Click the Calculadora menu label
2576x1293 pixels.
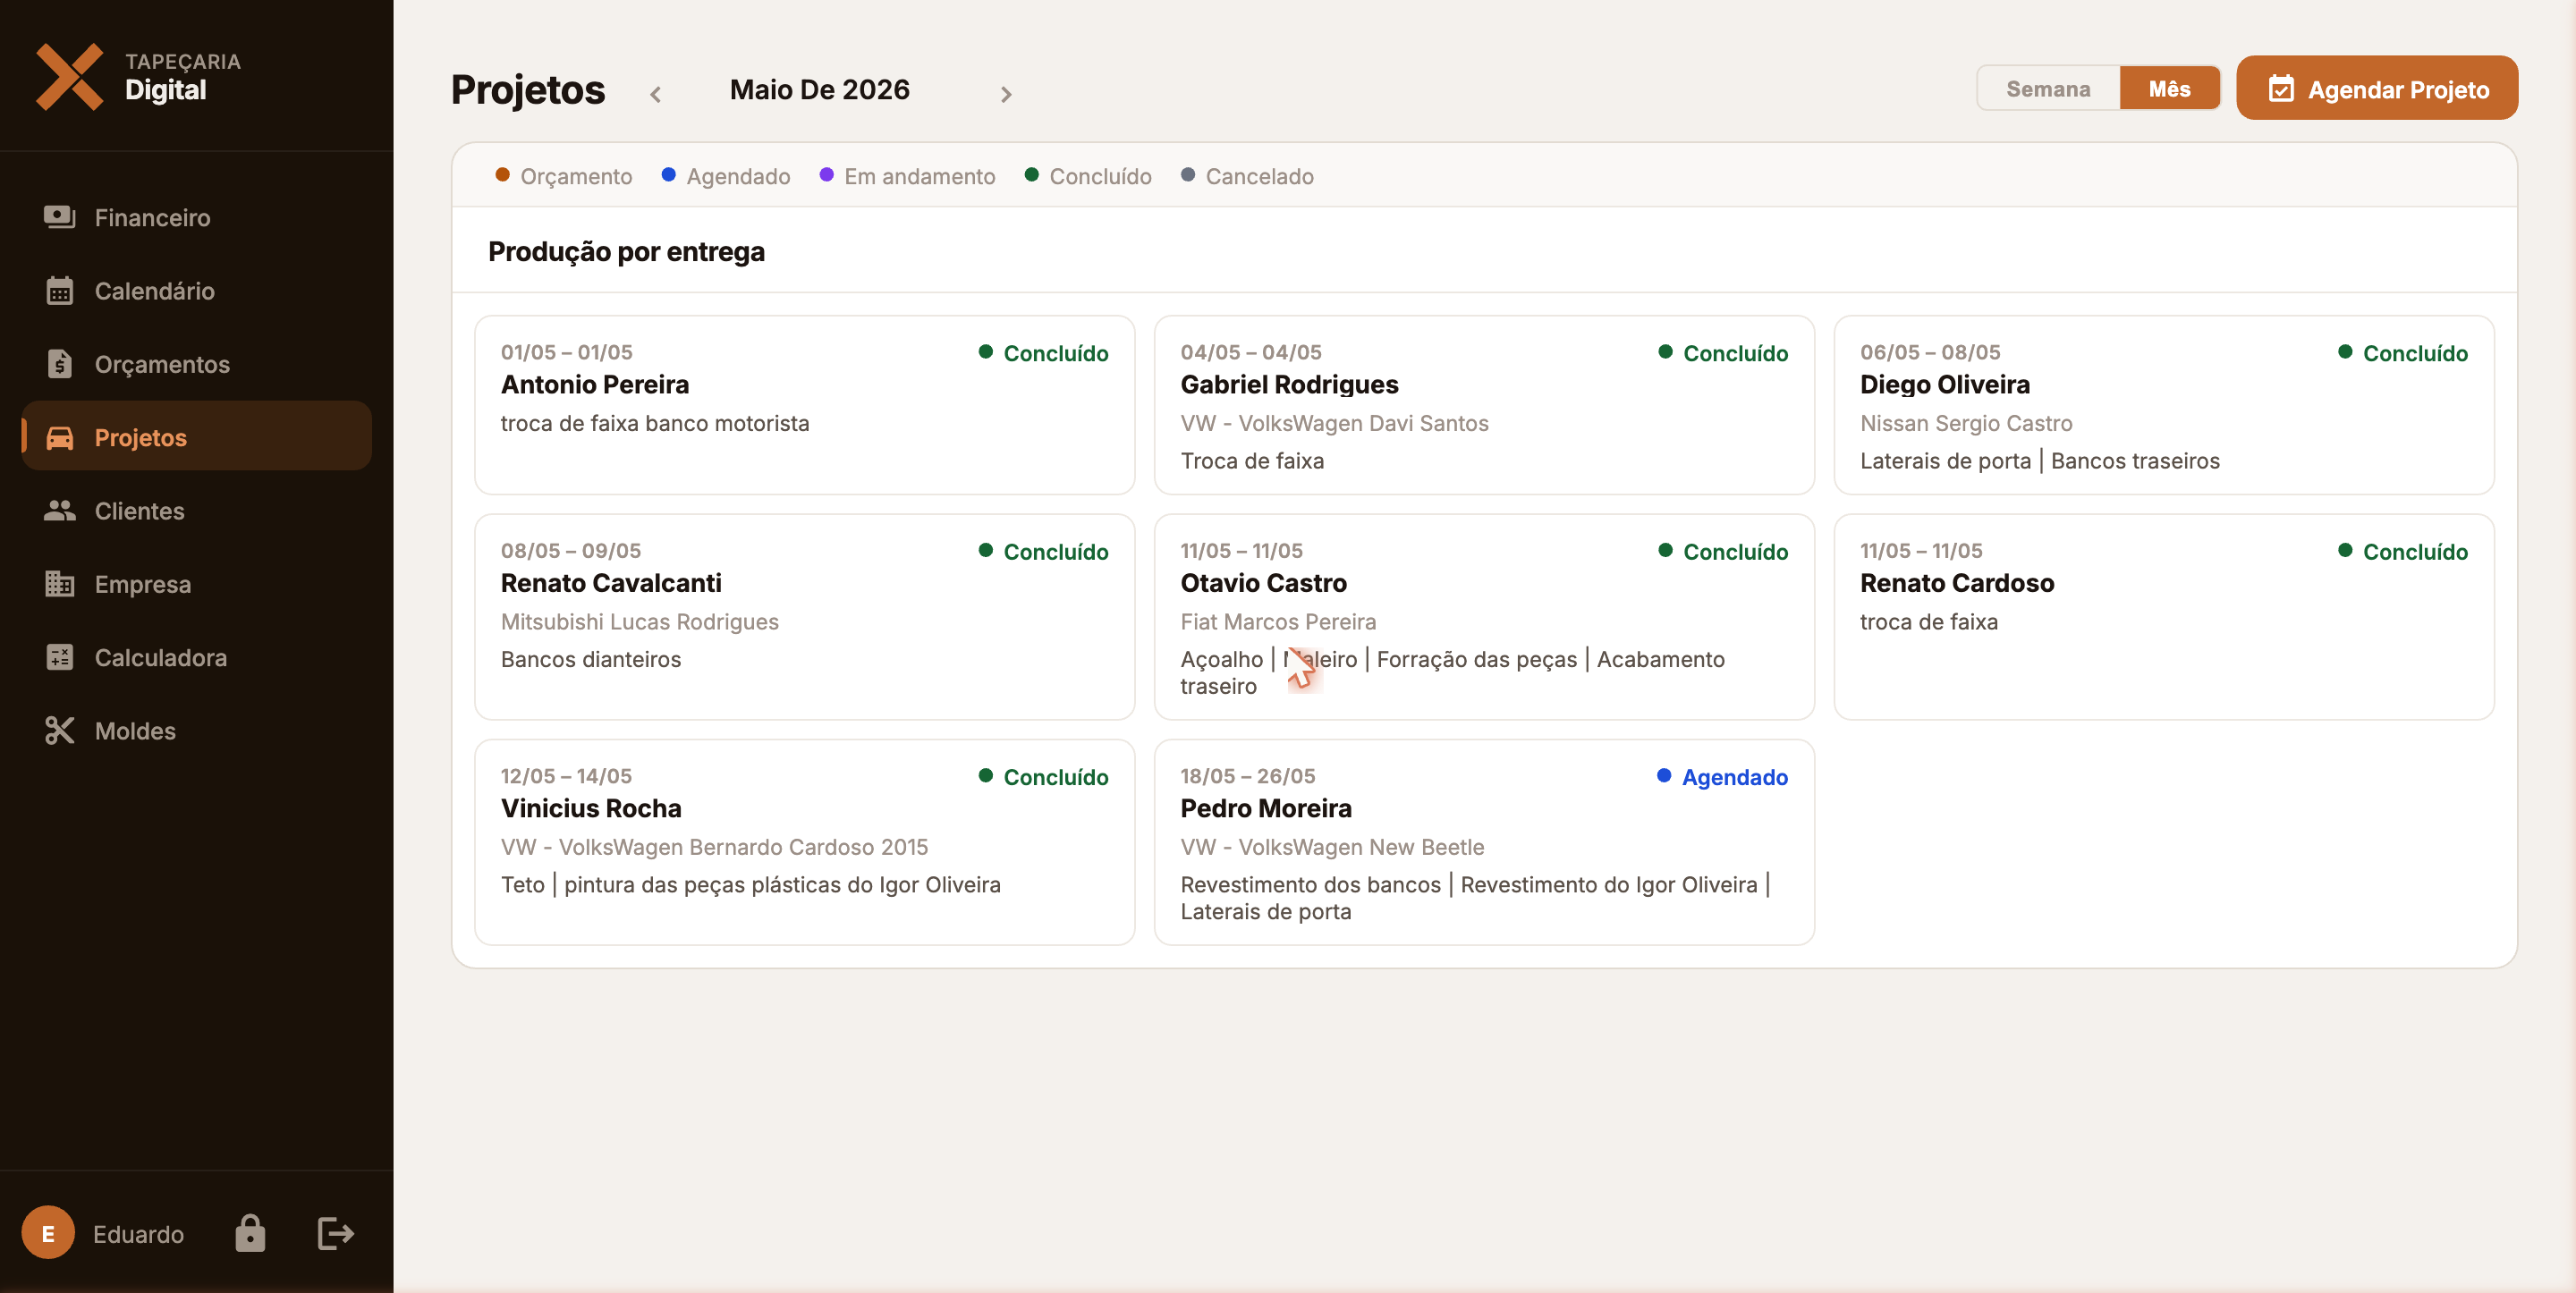pyautogui.click(x=161, y=657)
